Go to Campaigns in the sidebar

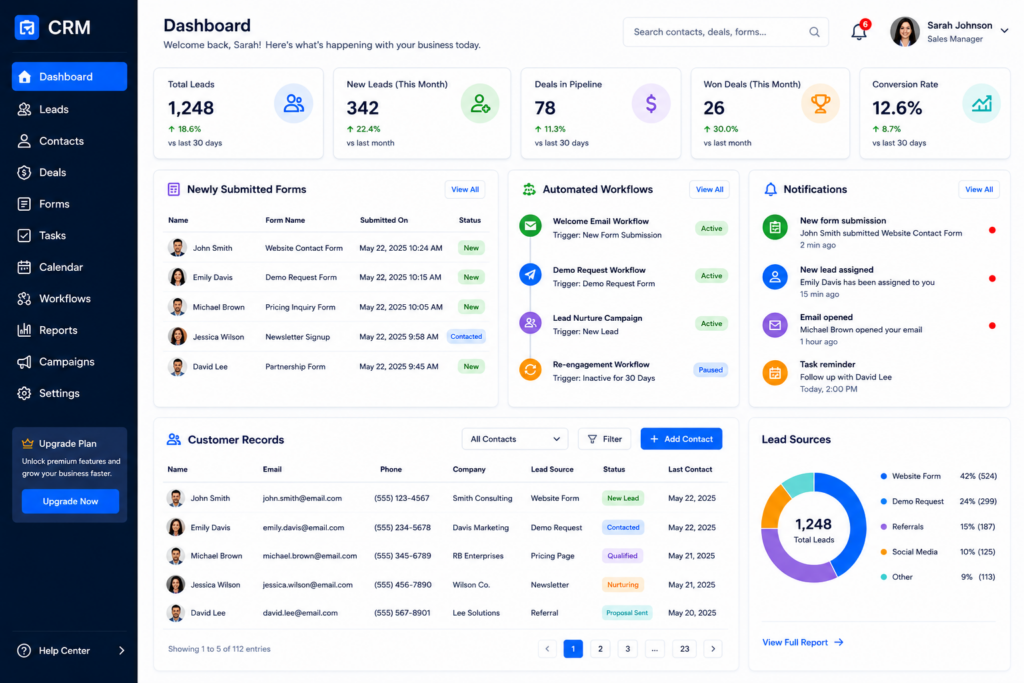coord(69,362)
